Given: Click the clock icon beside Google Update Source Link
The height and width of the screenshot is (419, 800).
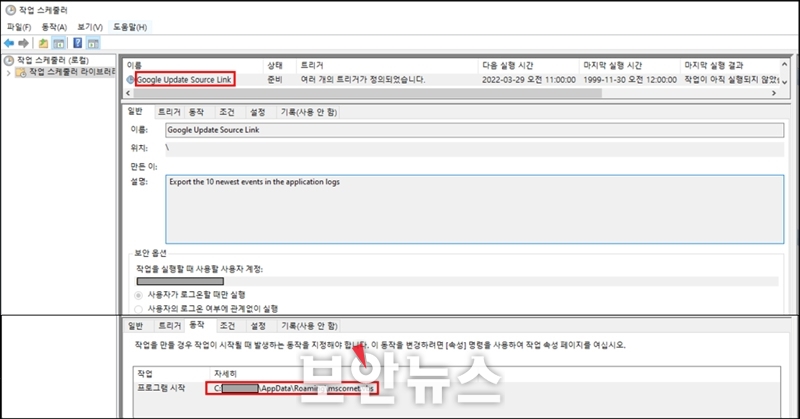Looking at the screenshot, I should pyautogui.click(x=131, y=80).
